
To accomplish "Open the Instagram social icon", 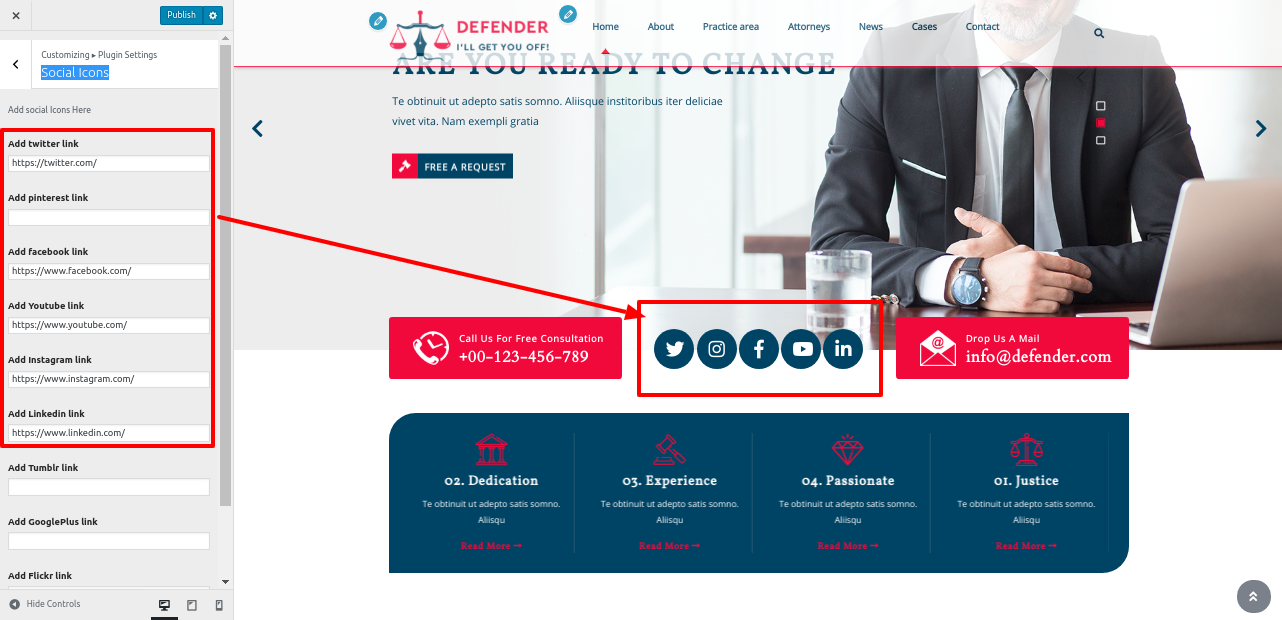I will tap(717, 349).
